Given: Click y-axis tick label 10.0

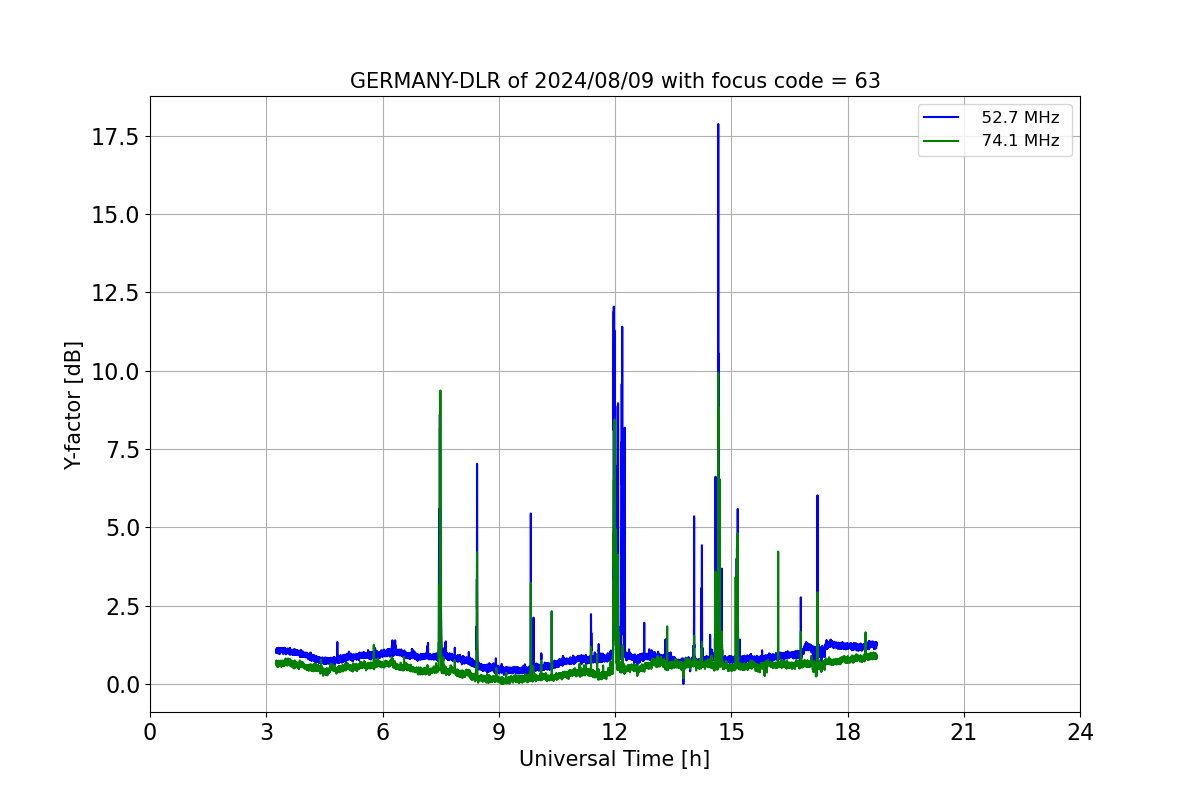Looking at the screenshot, I should point(115,371).
